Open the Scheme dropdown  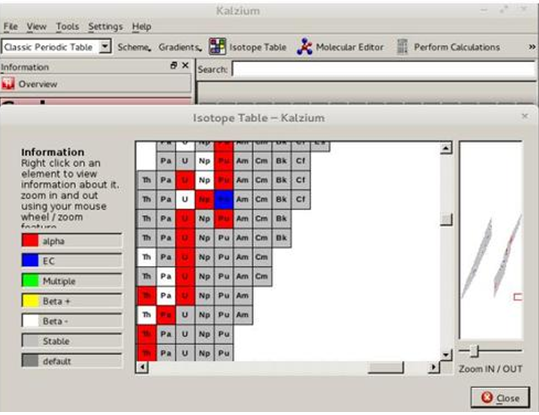point(134,47)
